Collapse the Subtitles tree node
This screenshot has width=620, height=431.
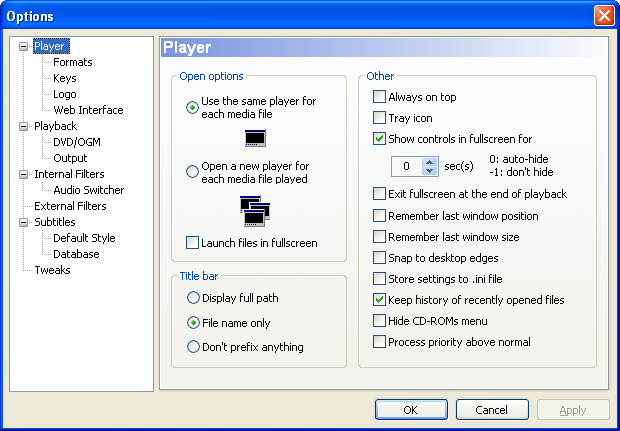coord(24,222)
